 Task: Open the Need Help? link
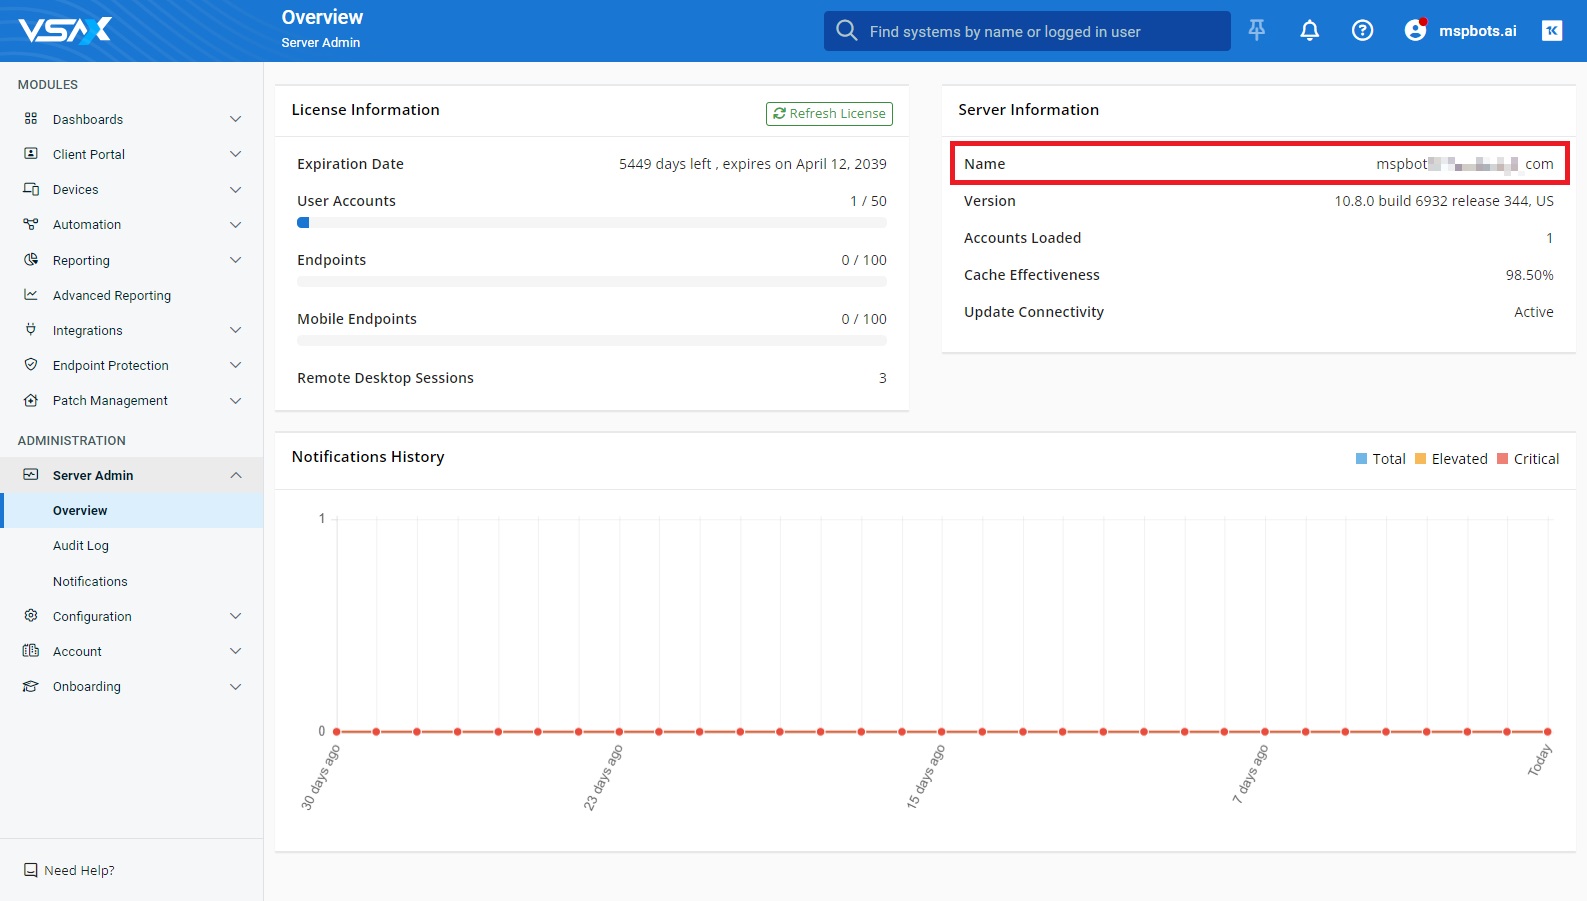point(79,870)
